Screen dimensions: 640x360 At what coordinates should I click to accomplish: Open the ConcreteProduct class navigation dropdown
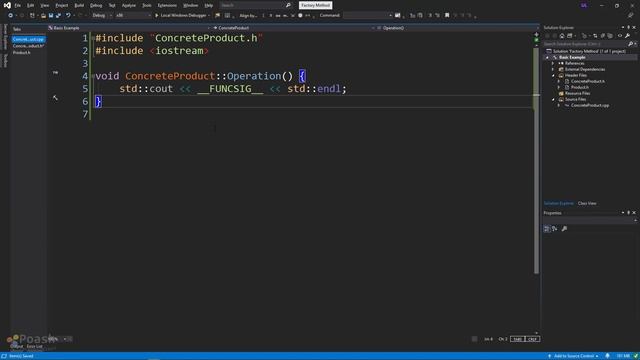tap(294, 28)
